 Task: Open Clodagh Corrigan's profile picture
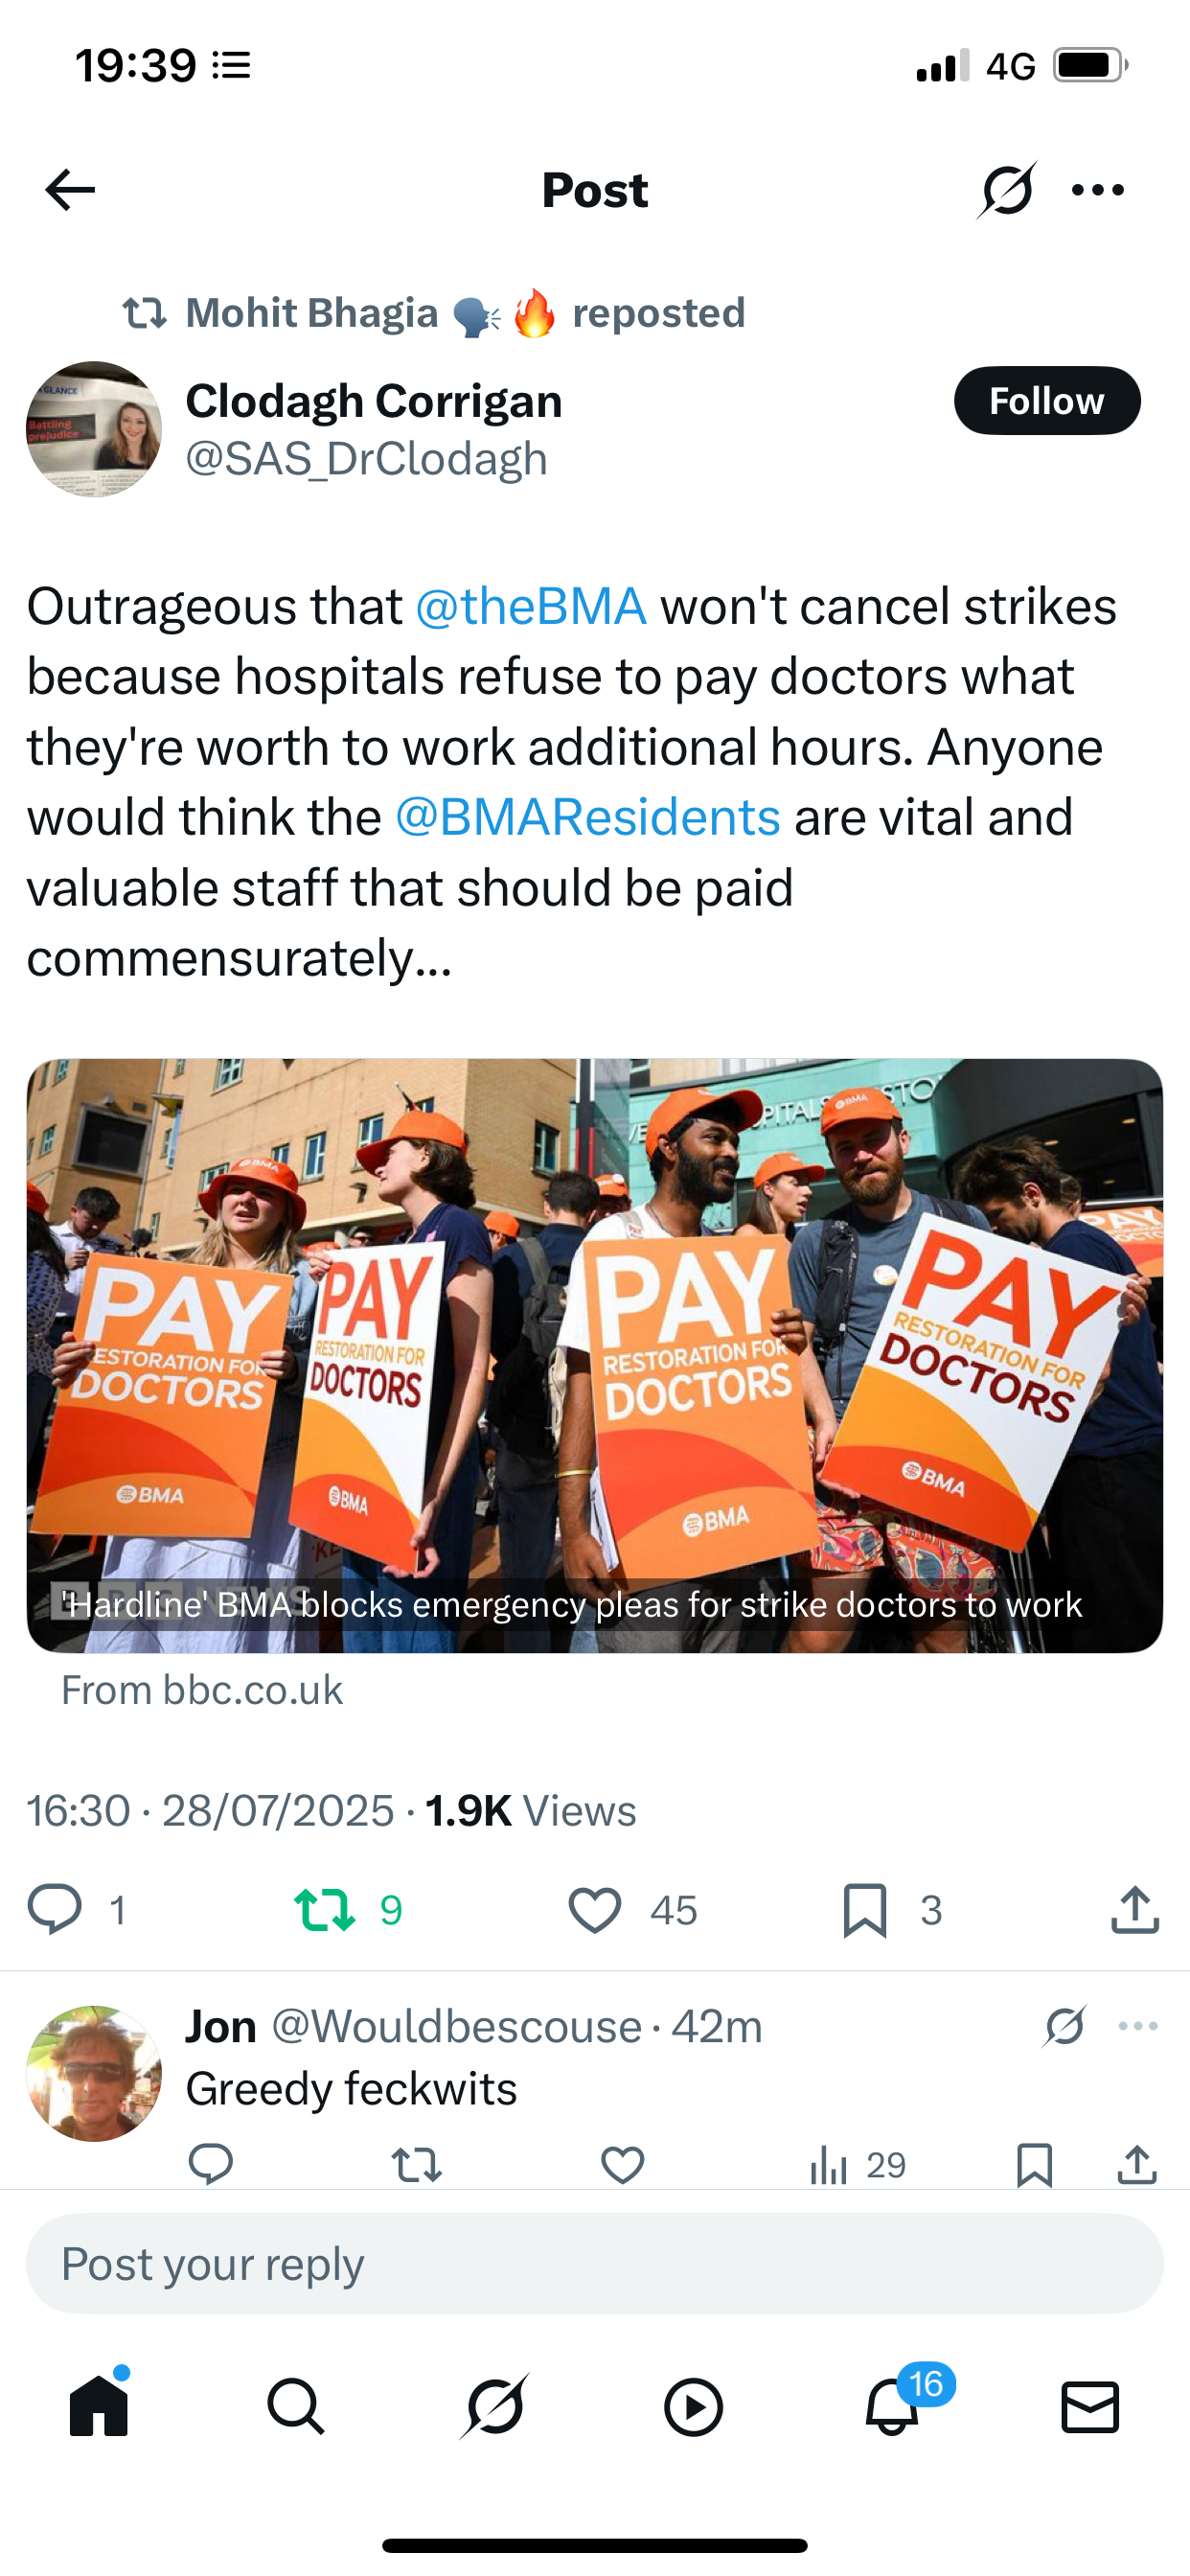pos(94,429)
